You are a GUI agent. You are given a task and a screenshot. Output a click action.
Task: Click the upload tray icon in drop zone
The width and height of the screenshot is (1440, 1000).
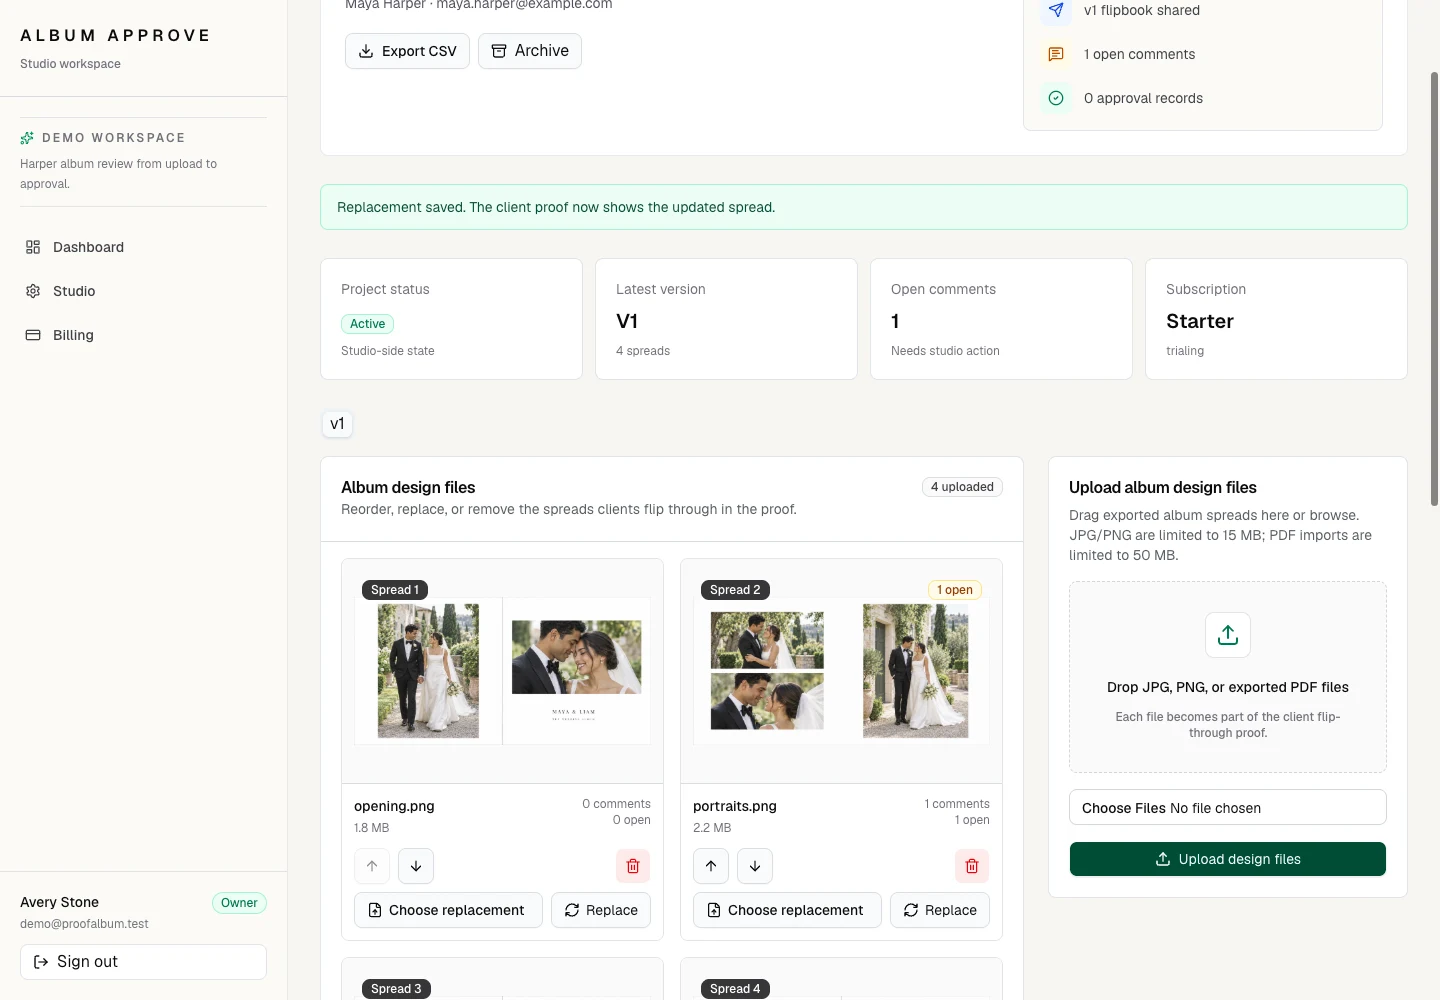1228,635
